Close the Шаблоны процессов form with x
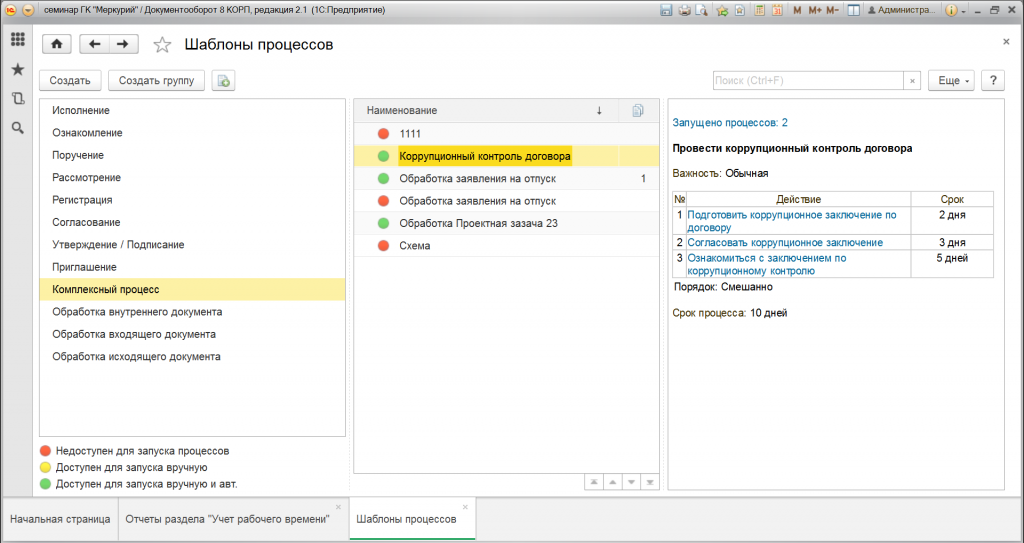The height and width of the screenshot is (543, 1024). click(x=1006, y=41)
